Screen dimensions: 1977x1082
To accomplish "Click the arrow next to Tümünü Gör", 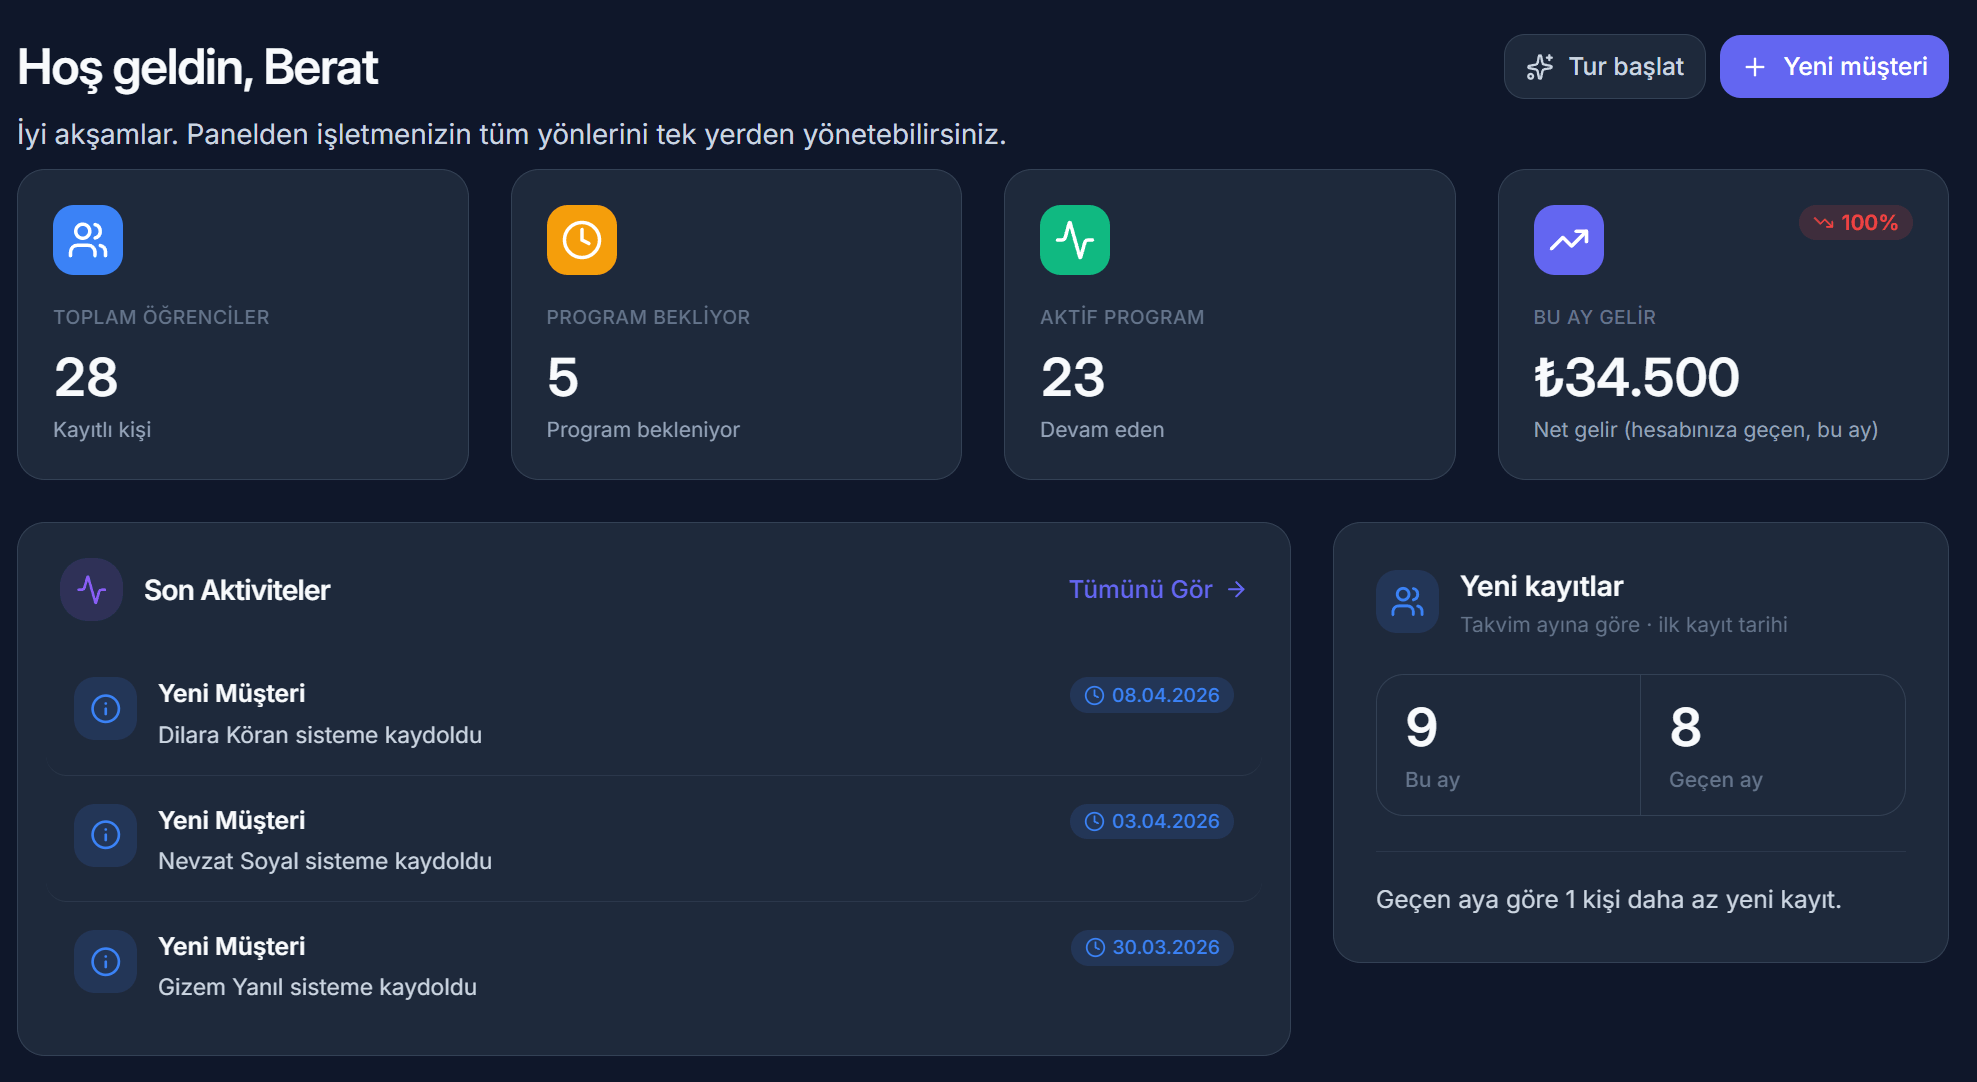I will (1237, 590).
